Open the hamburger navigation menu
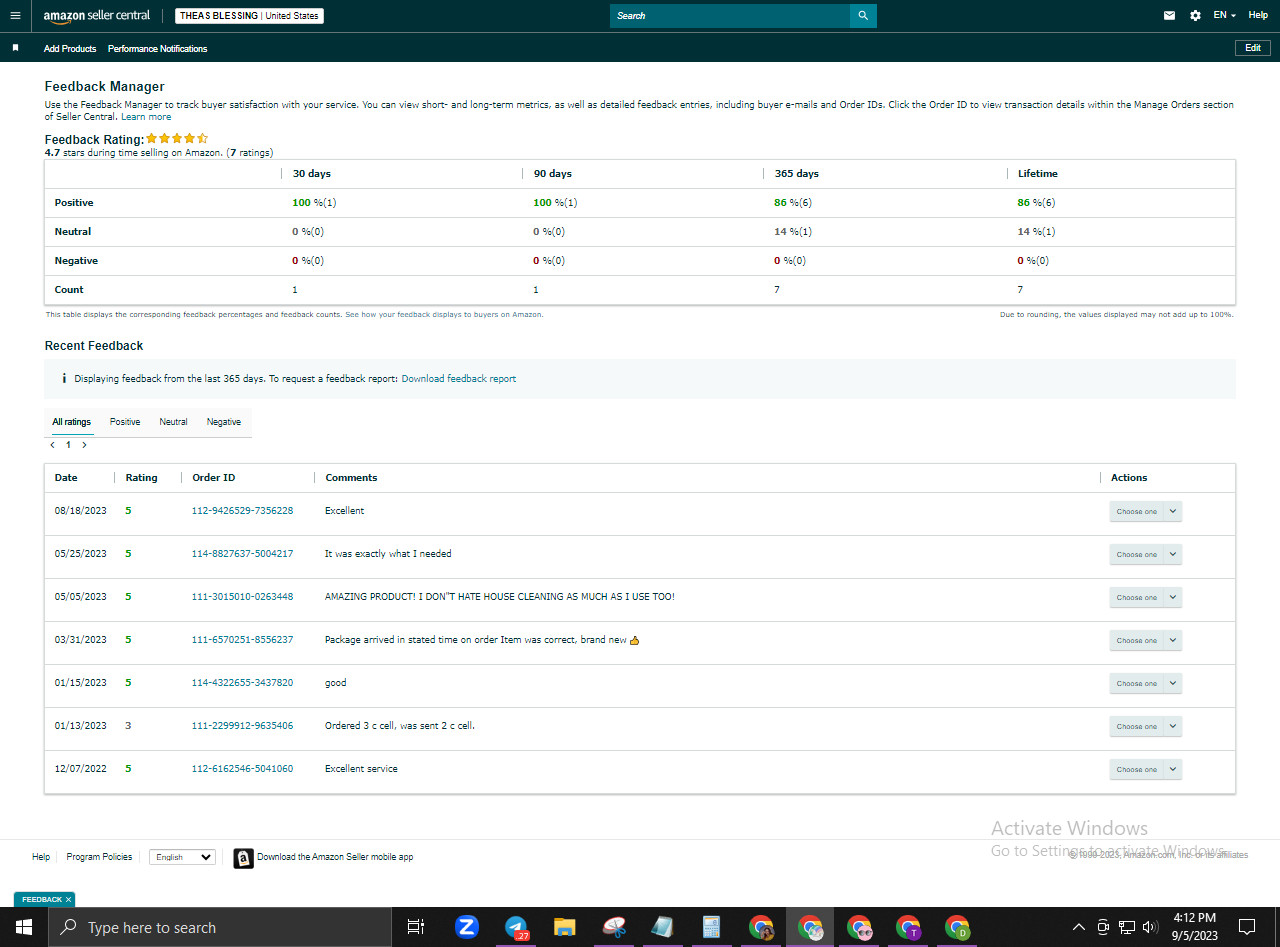 point(15,16)
